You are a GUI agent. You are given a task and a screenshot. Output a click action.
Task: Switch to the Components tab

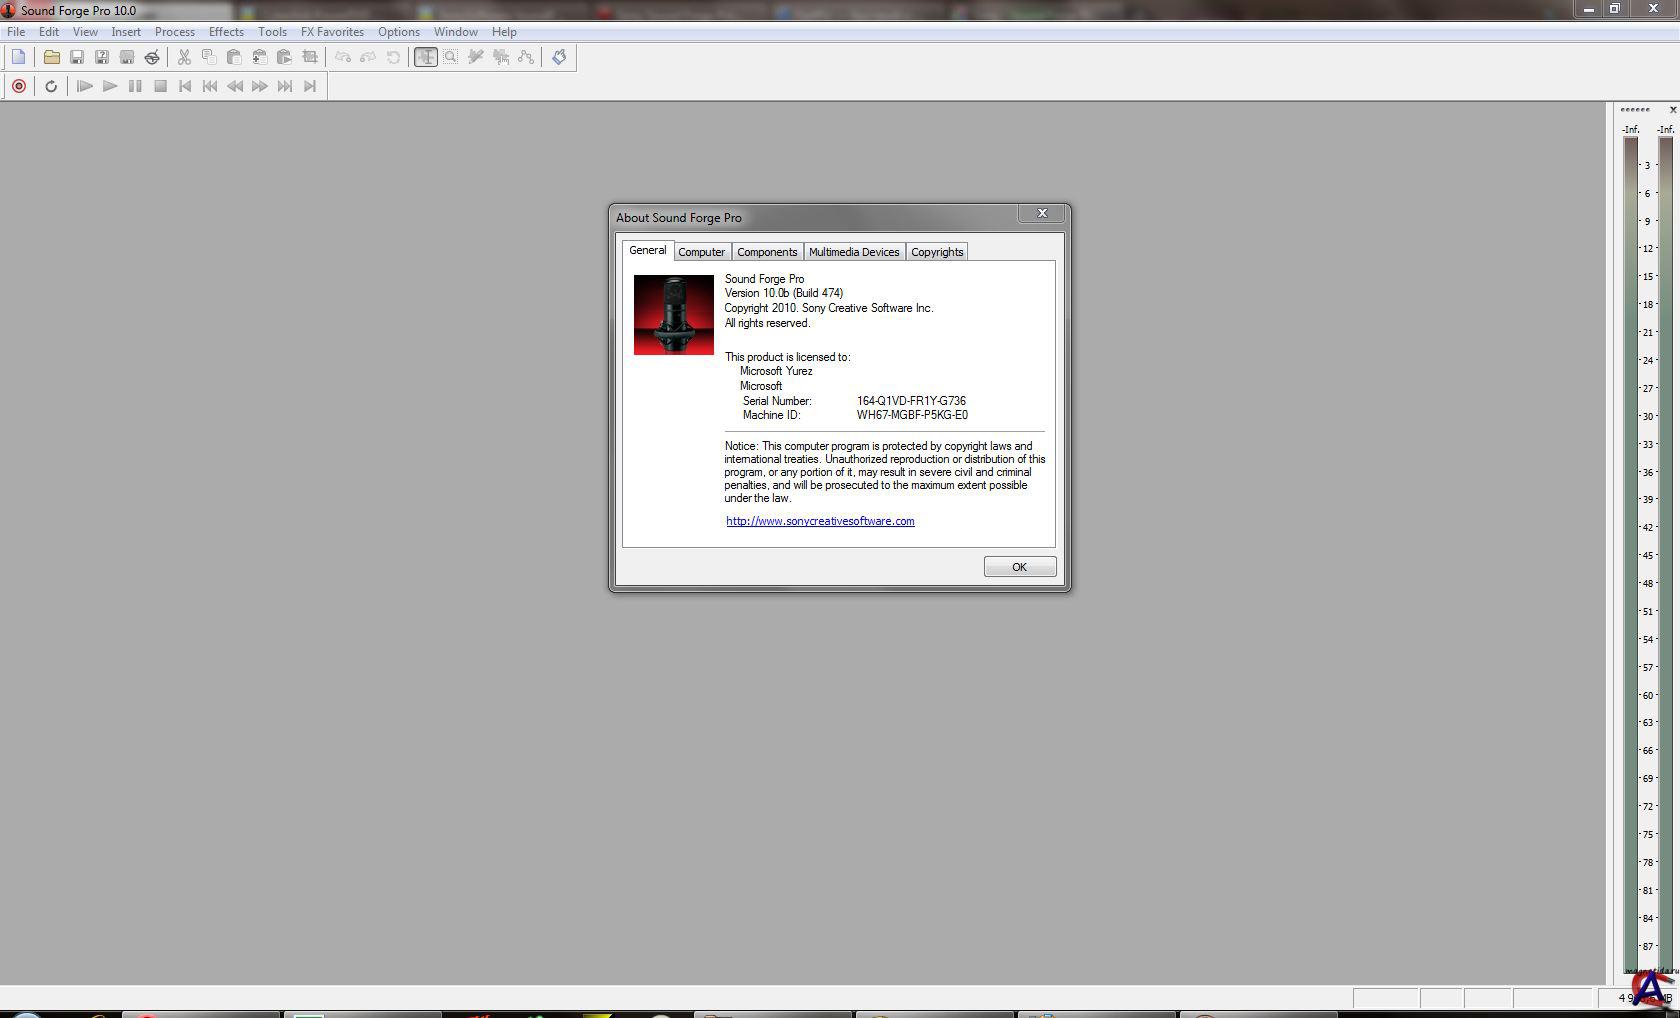767,252
